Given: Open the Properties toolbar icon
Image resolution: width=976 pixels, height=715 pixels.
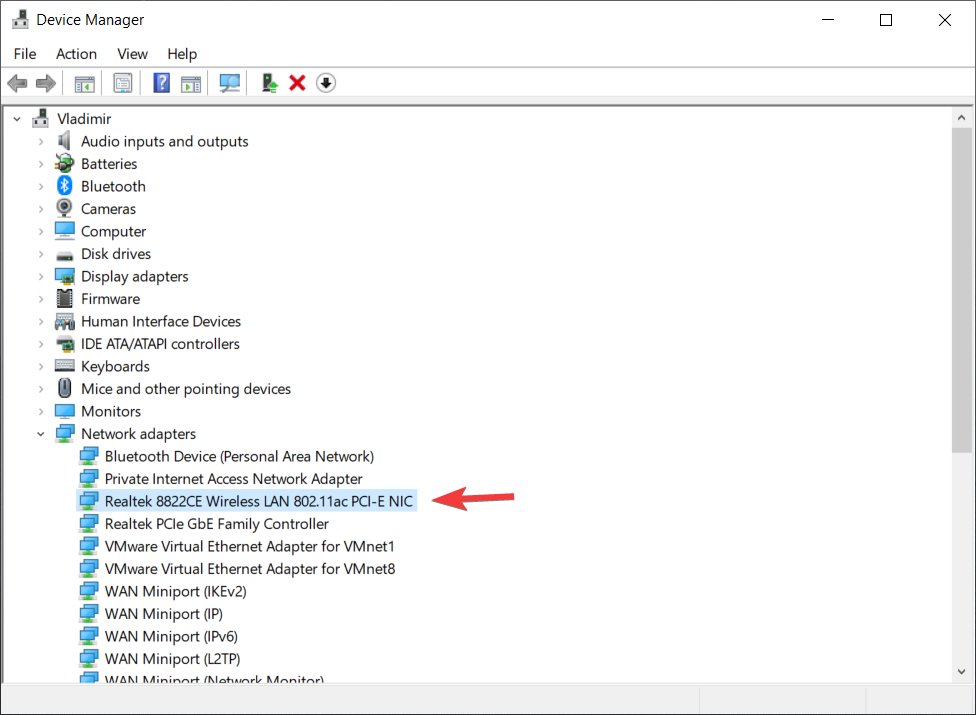Looking at the screenshot, I should (123, 83).
